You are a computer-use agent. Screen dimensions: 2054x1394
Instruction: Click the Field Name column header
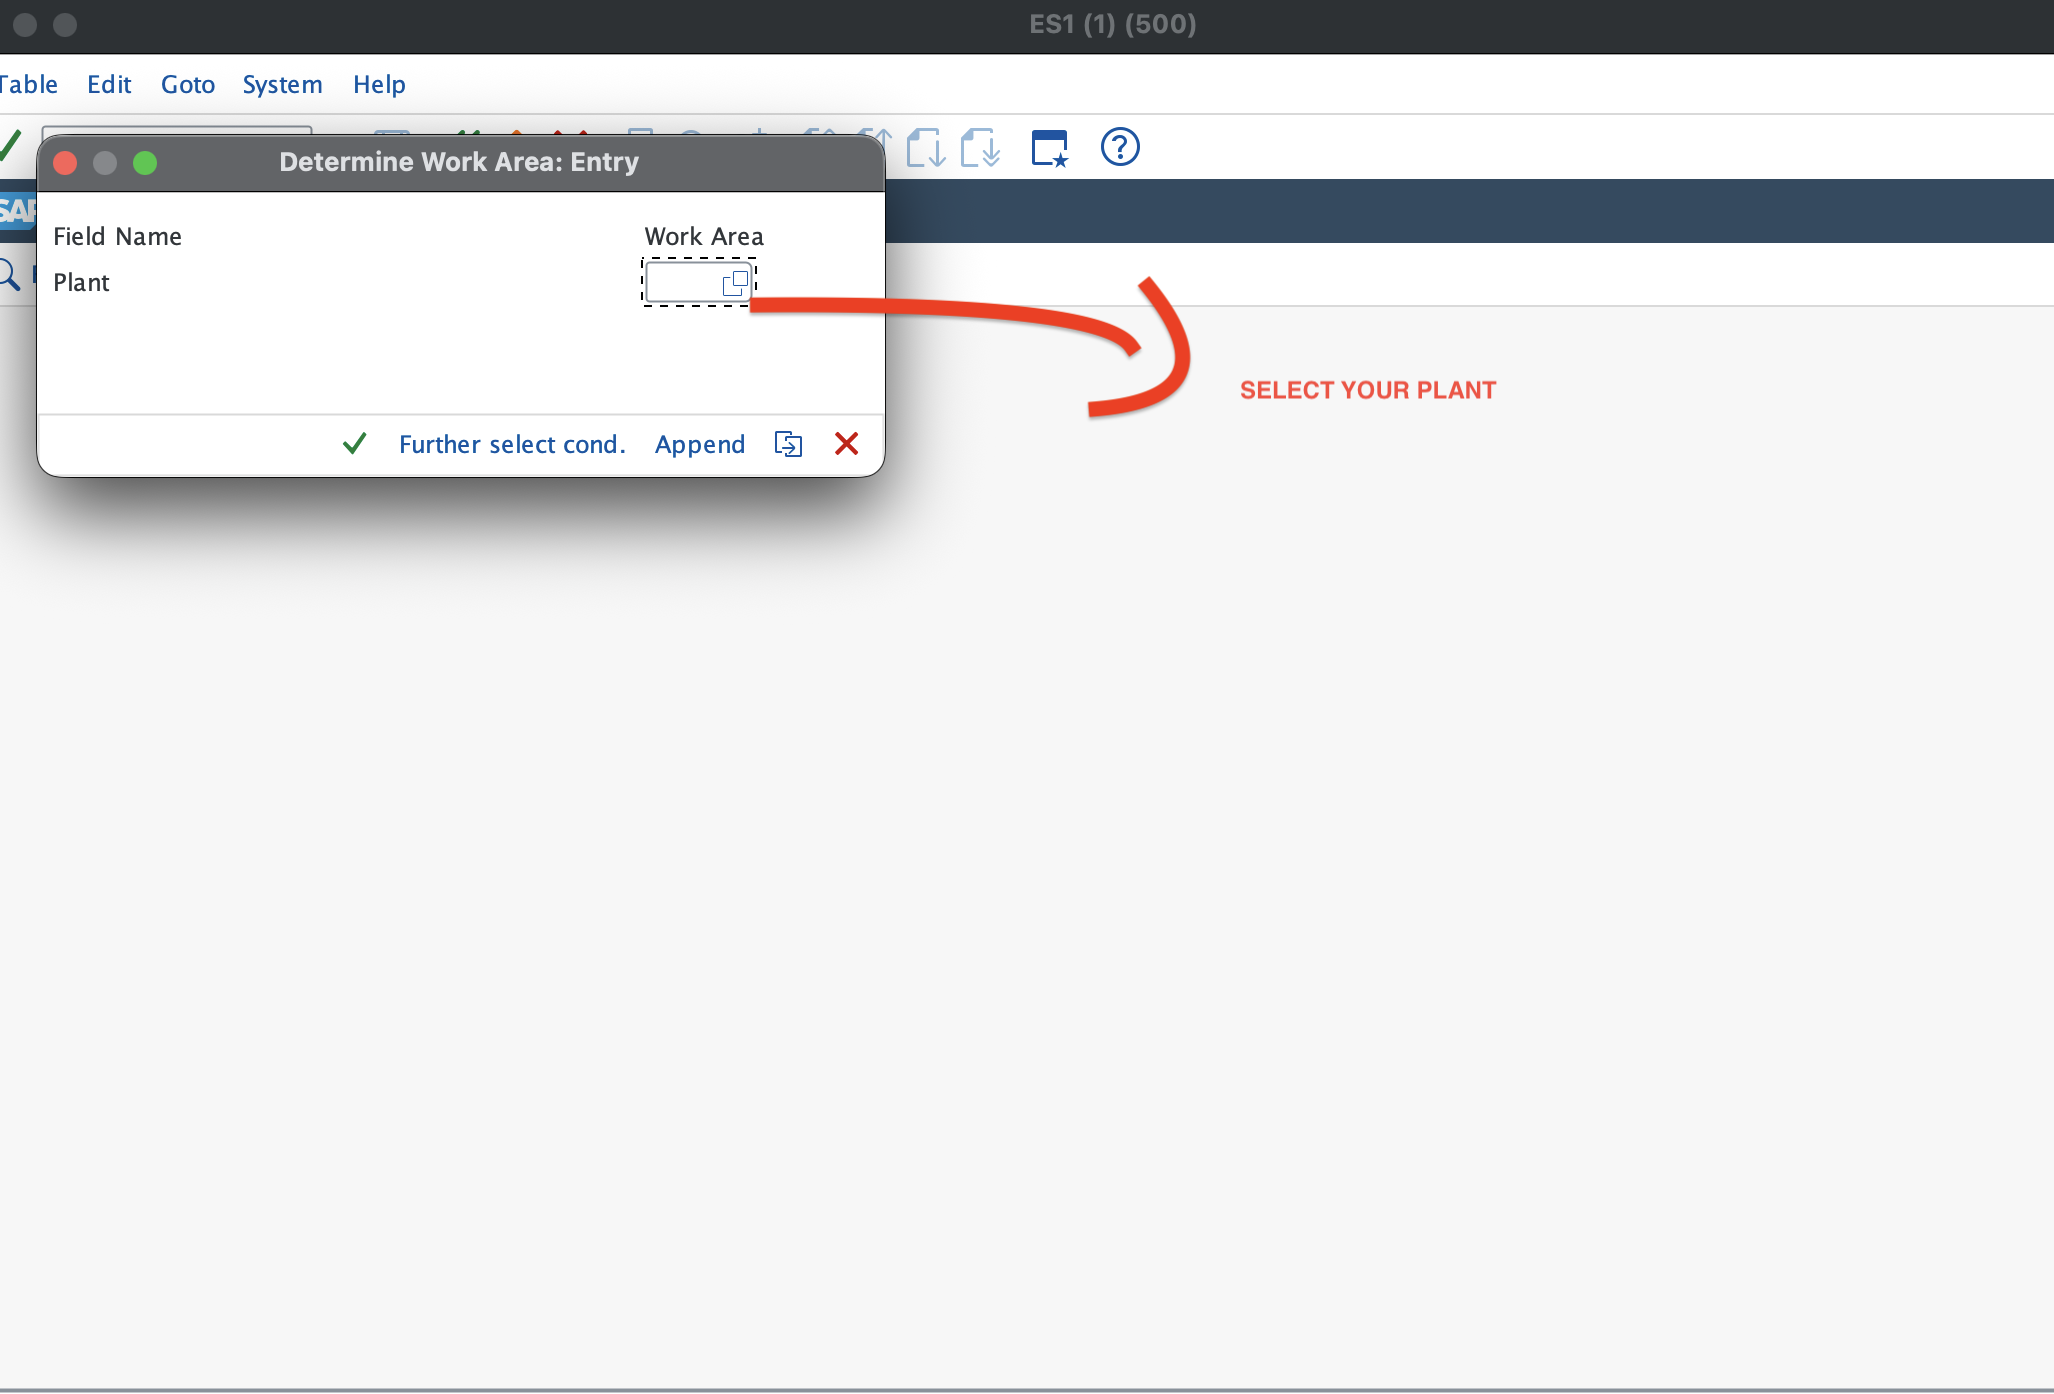point(117,236)
